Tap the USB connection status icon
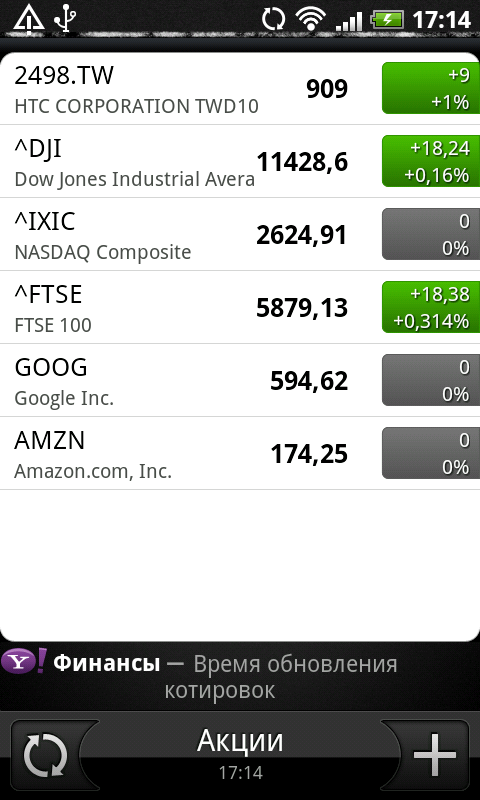Viewport: 480px width, 800px height. point(66,20)
